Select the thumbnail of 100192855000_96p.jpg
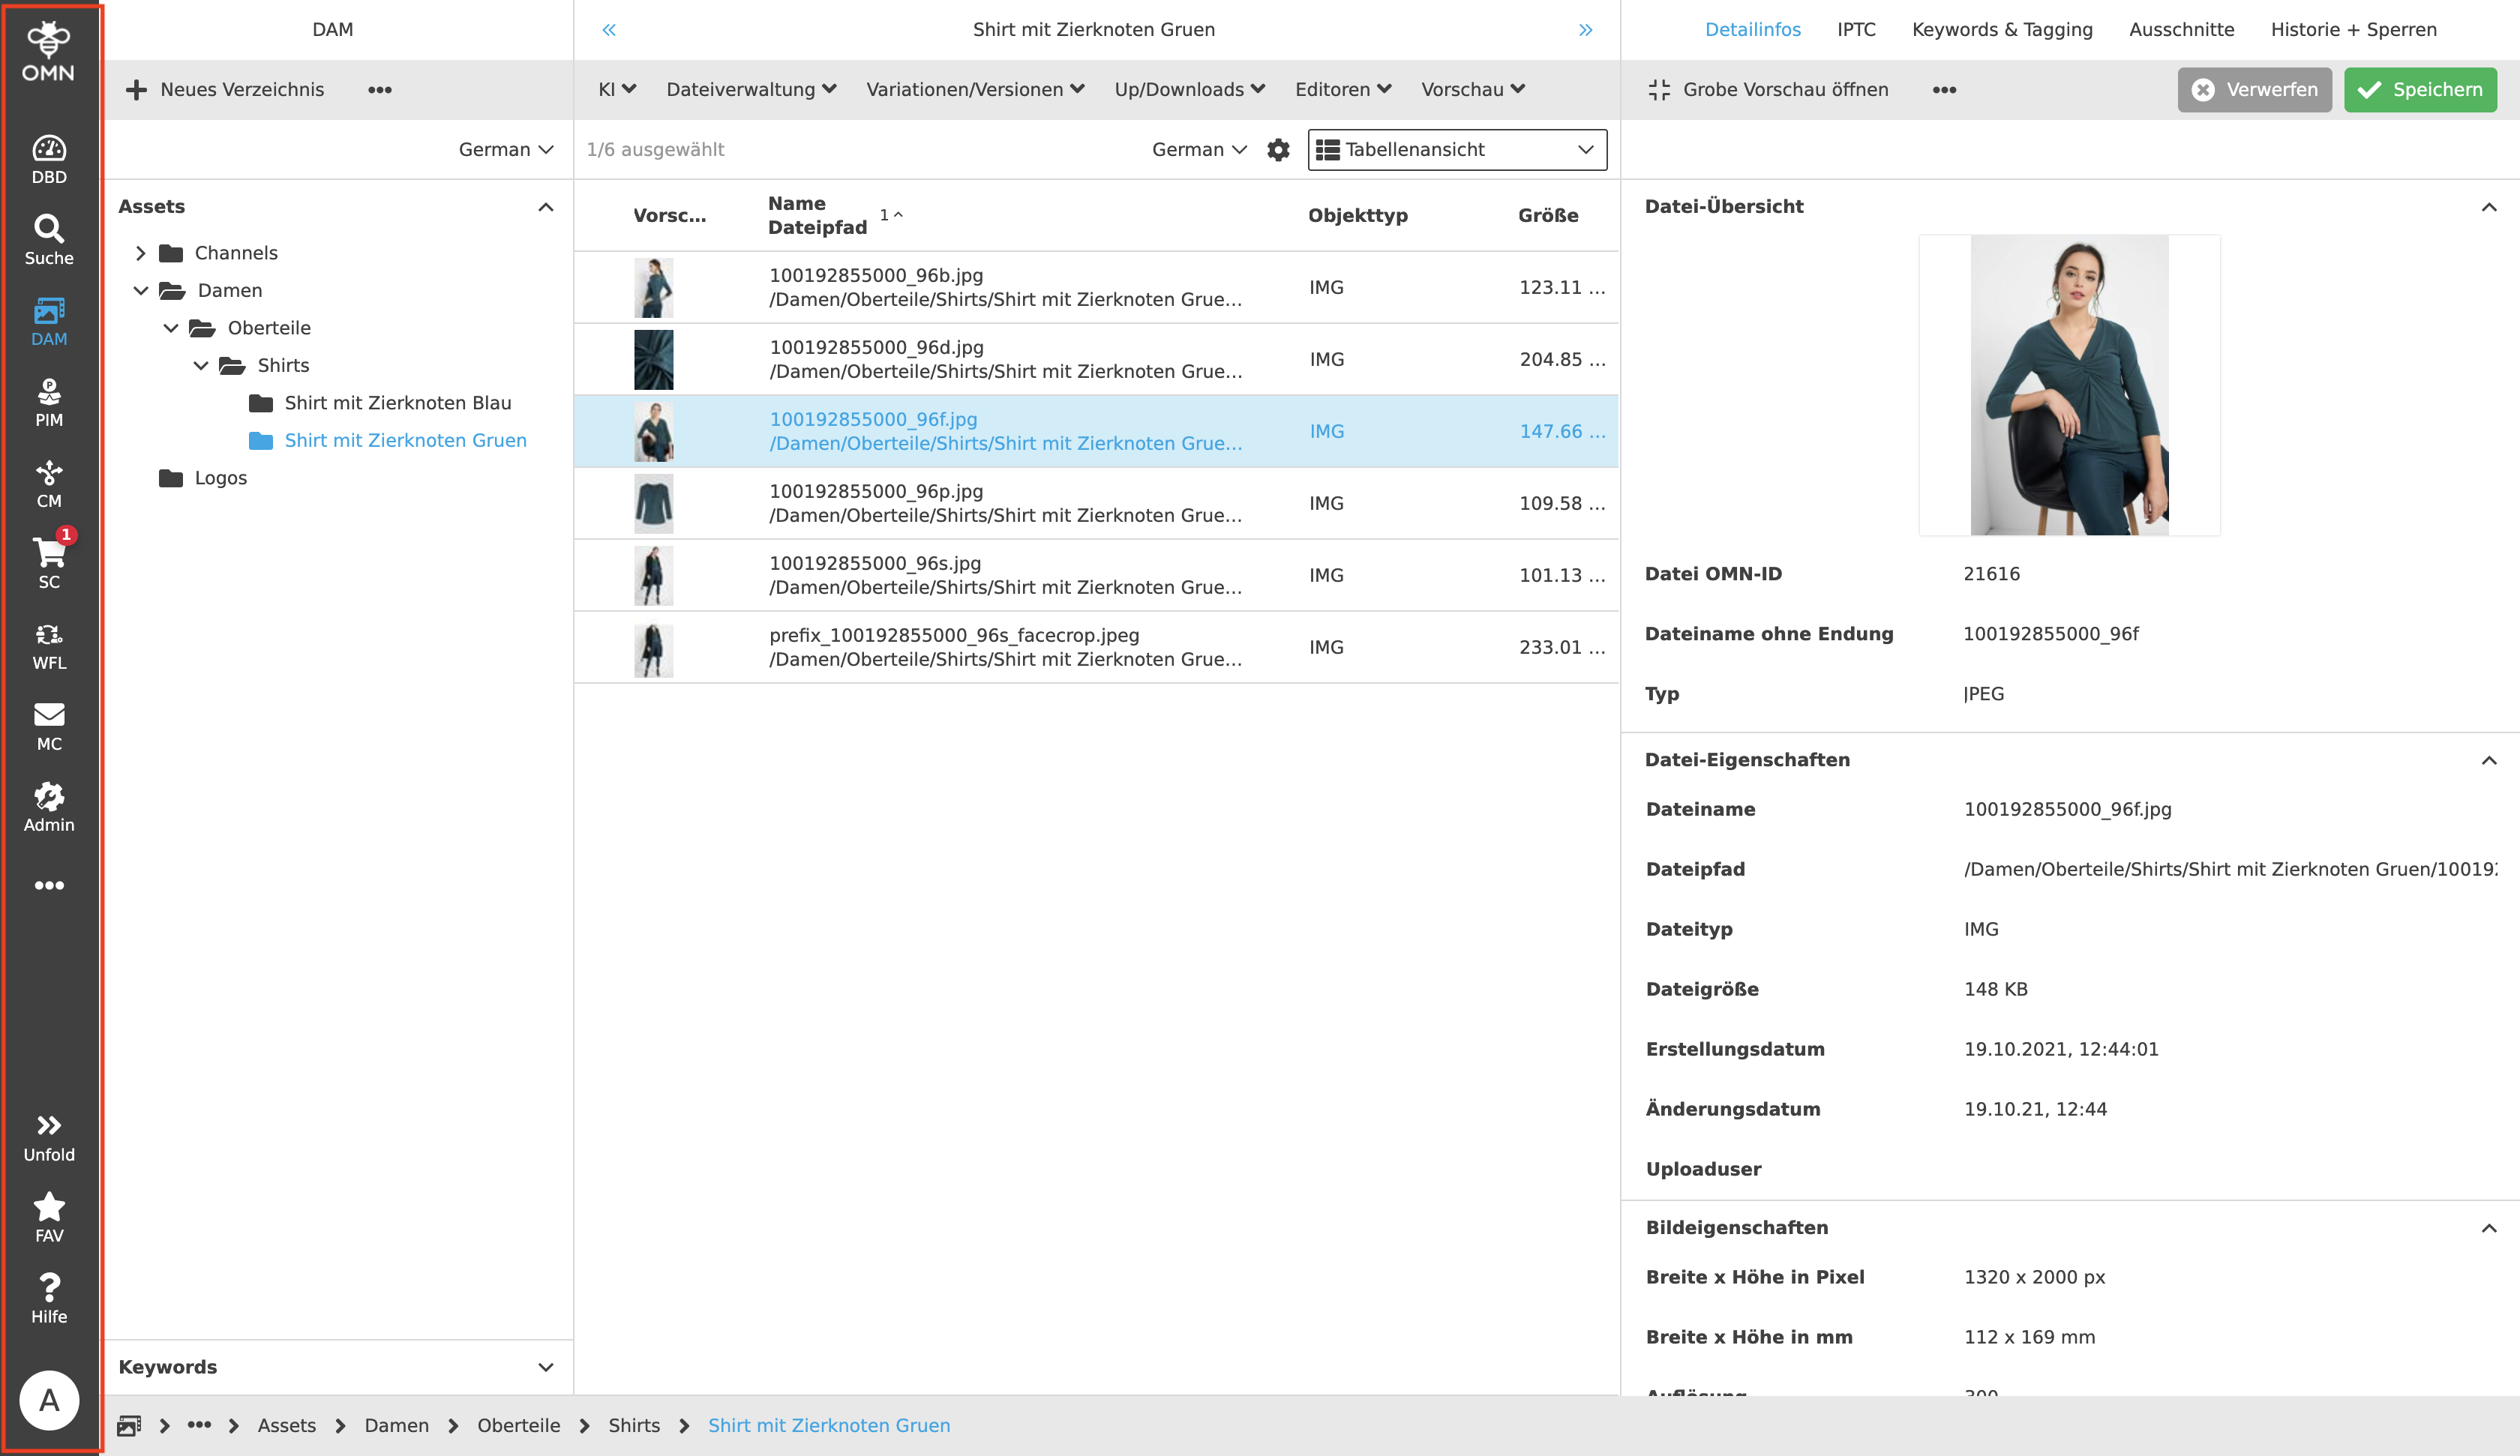2520x1456 pixels. tap(654, 503)
